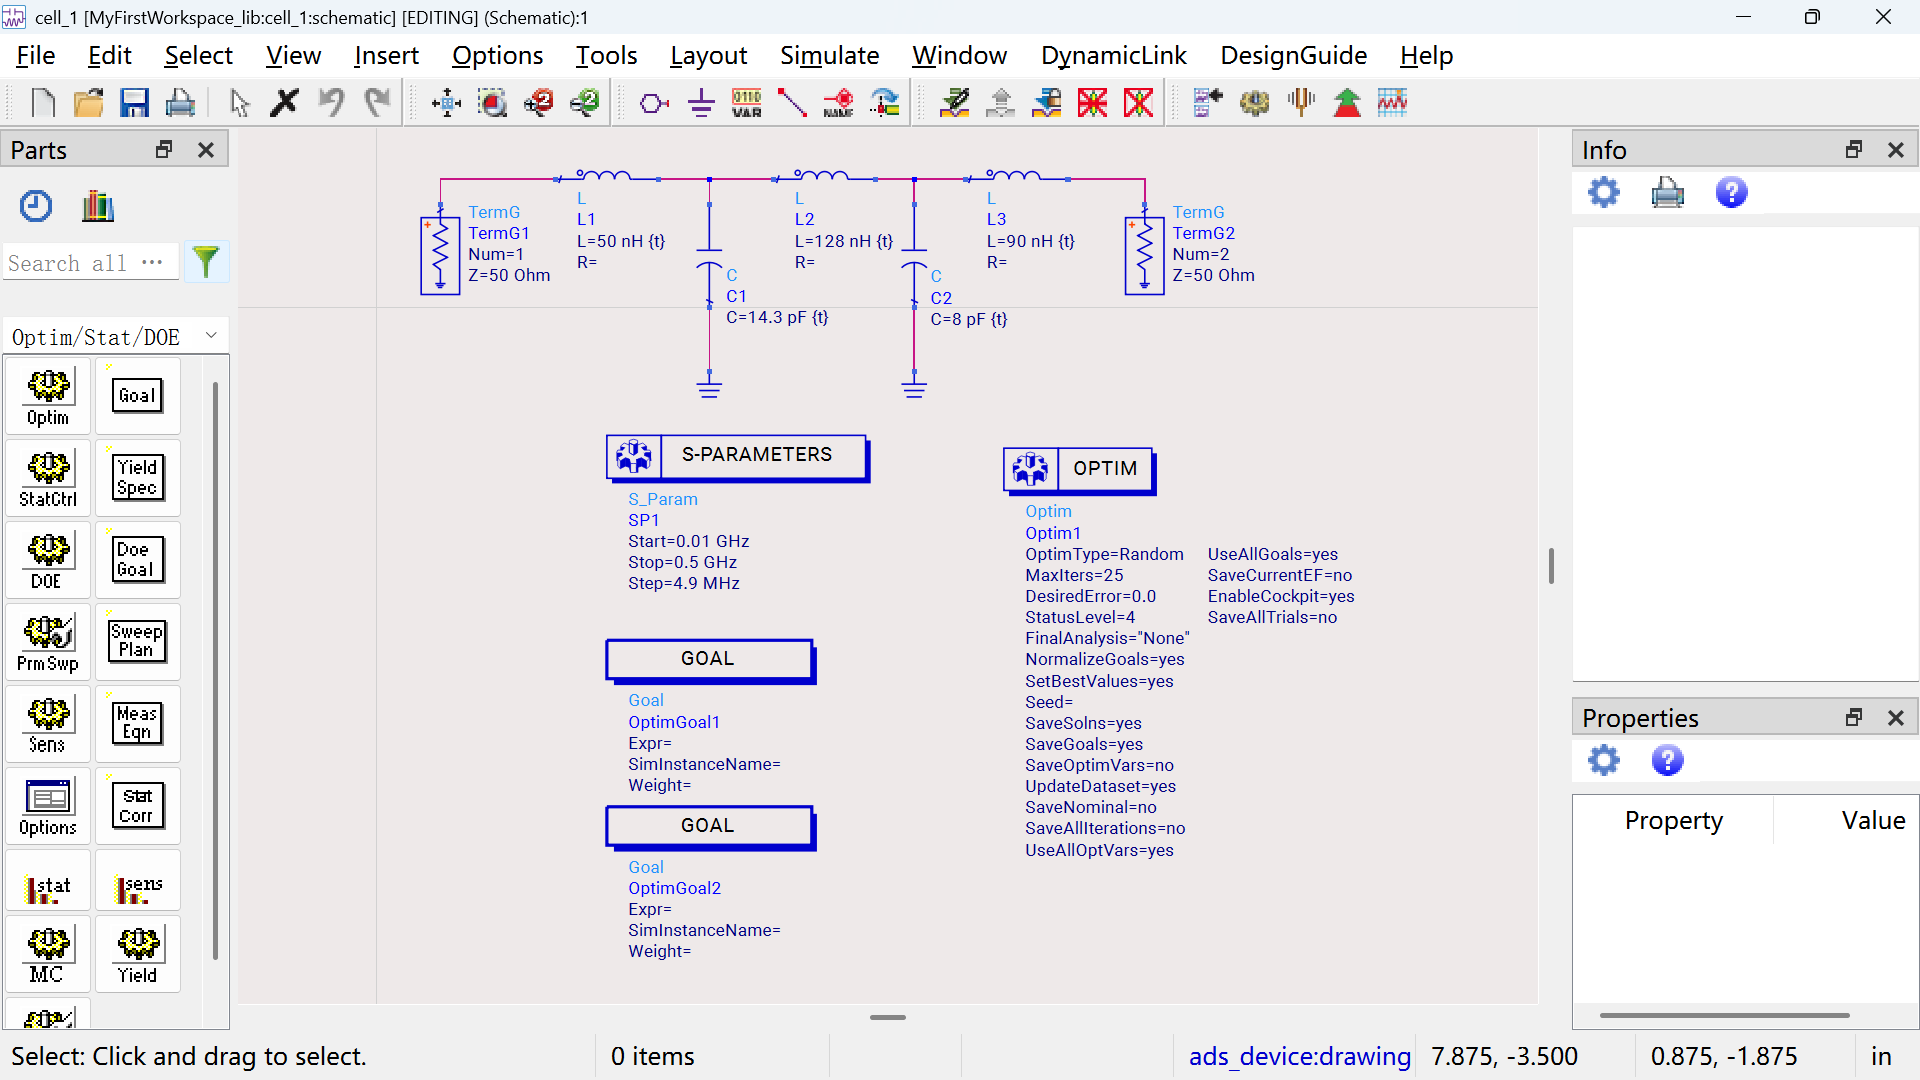Close the Parts panel
This screenshot has height=1080, width=1920.
click(206, 150)
